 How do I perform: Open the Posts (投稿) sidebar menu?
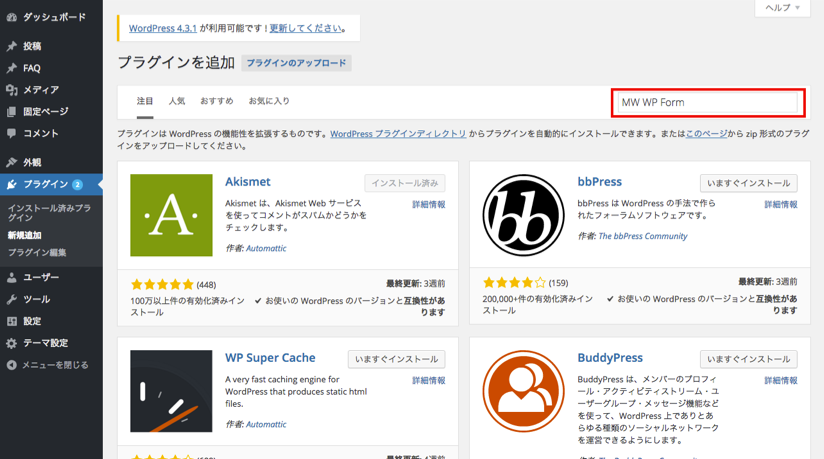tap(32, 46)
